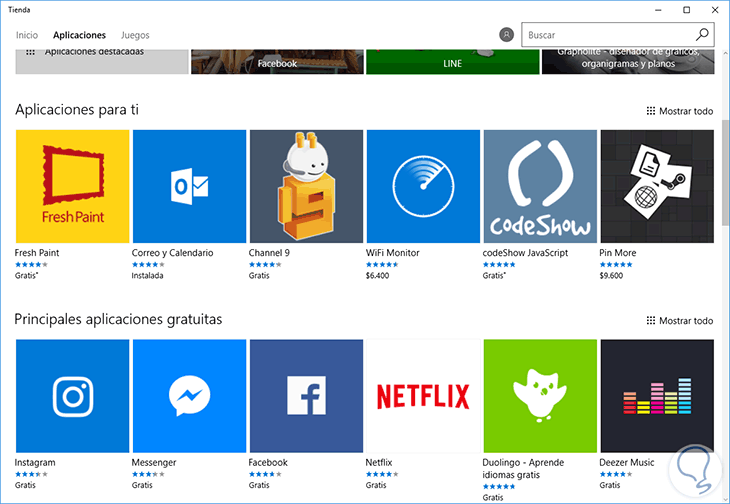Click the codeShow JavaScript title text

pyautogui.click(x=525, y=253)
